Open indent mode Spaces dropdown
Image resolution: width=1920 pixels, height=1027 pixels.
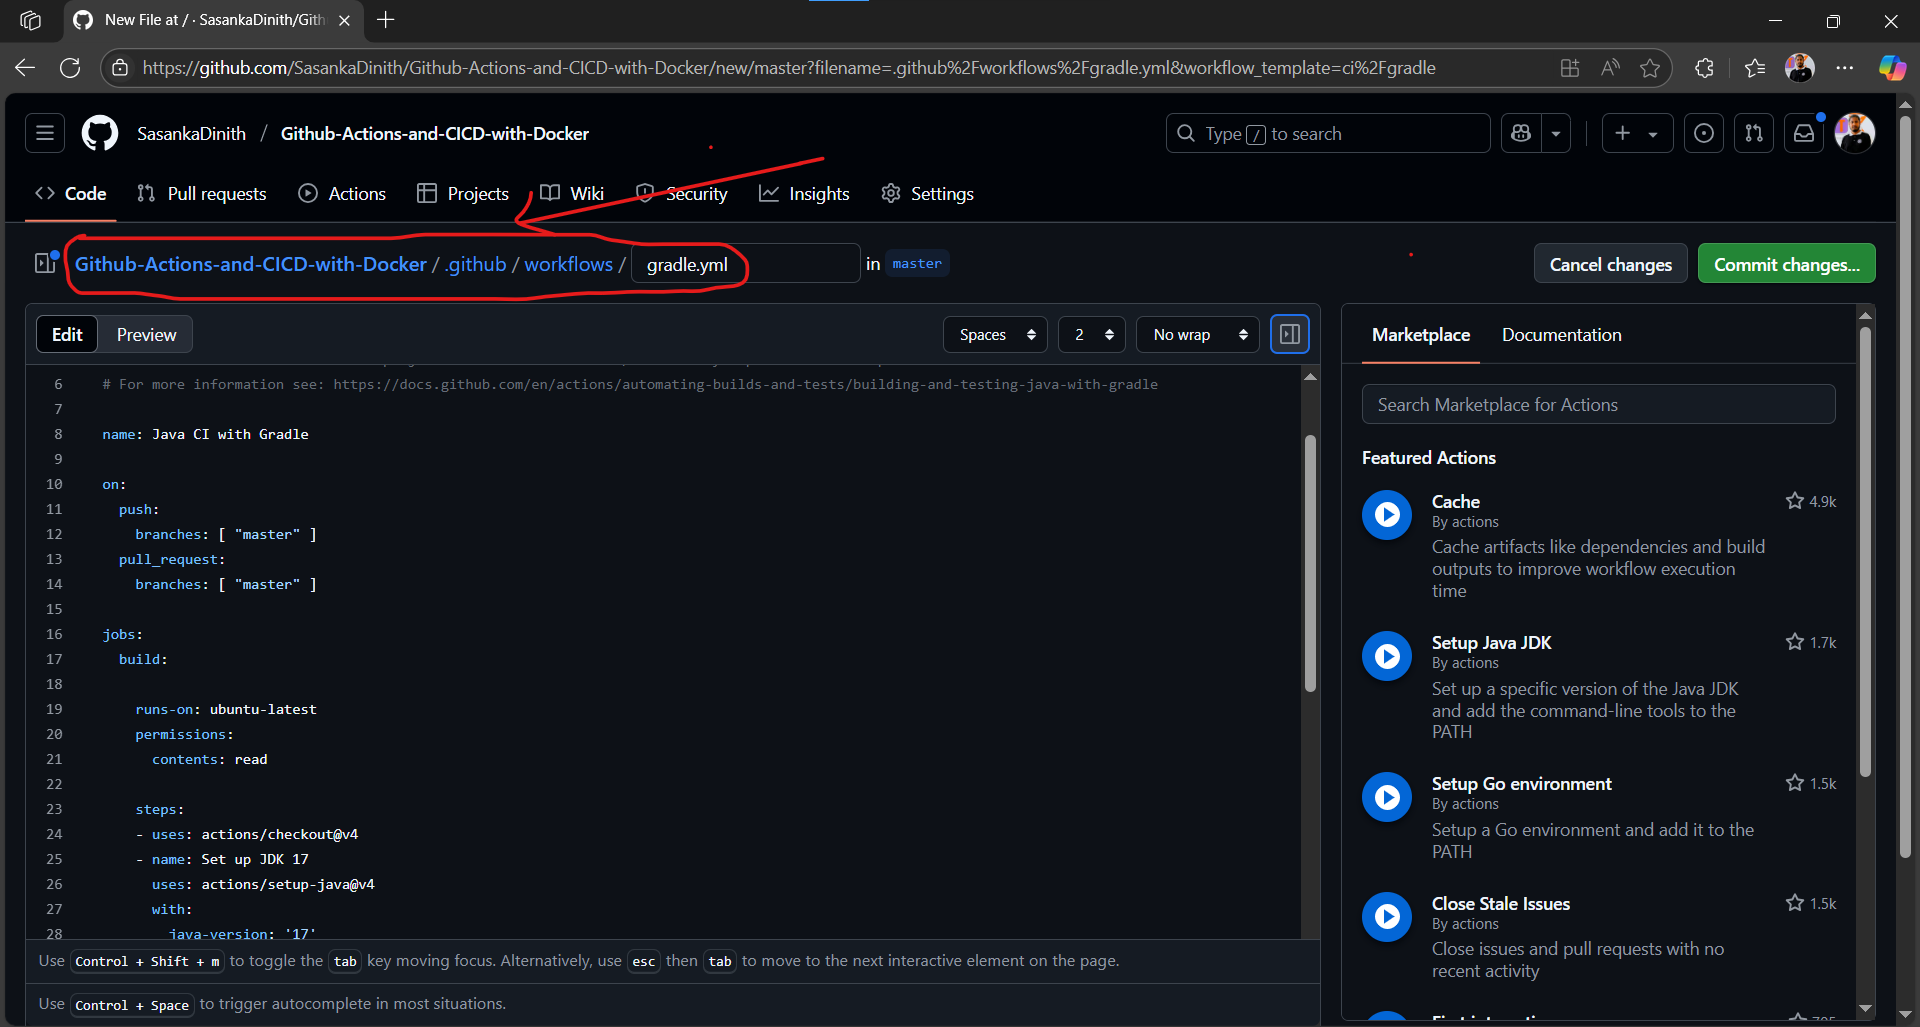995,334
